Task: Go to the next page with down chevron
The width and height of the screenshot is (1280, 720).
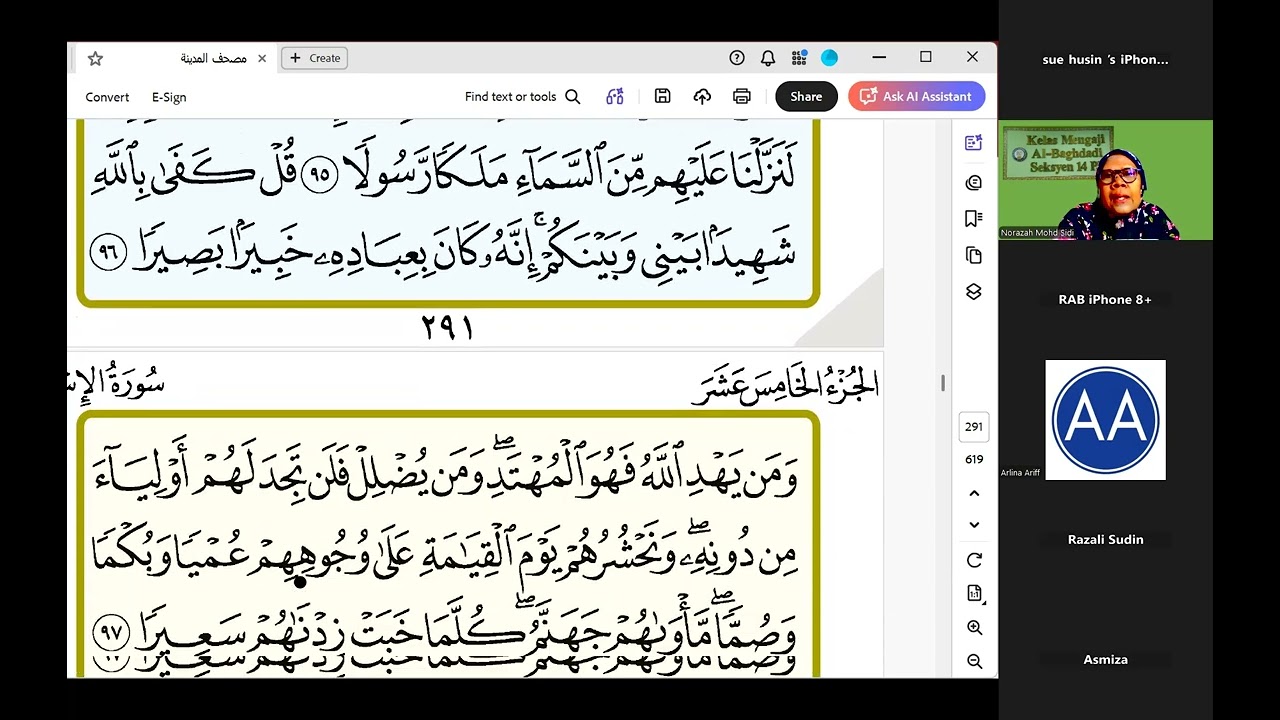Action: 974,525
